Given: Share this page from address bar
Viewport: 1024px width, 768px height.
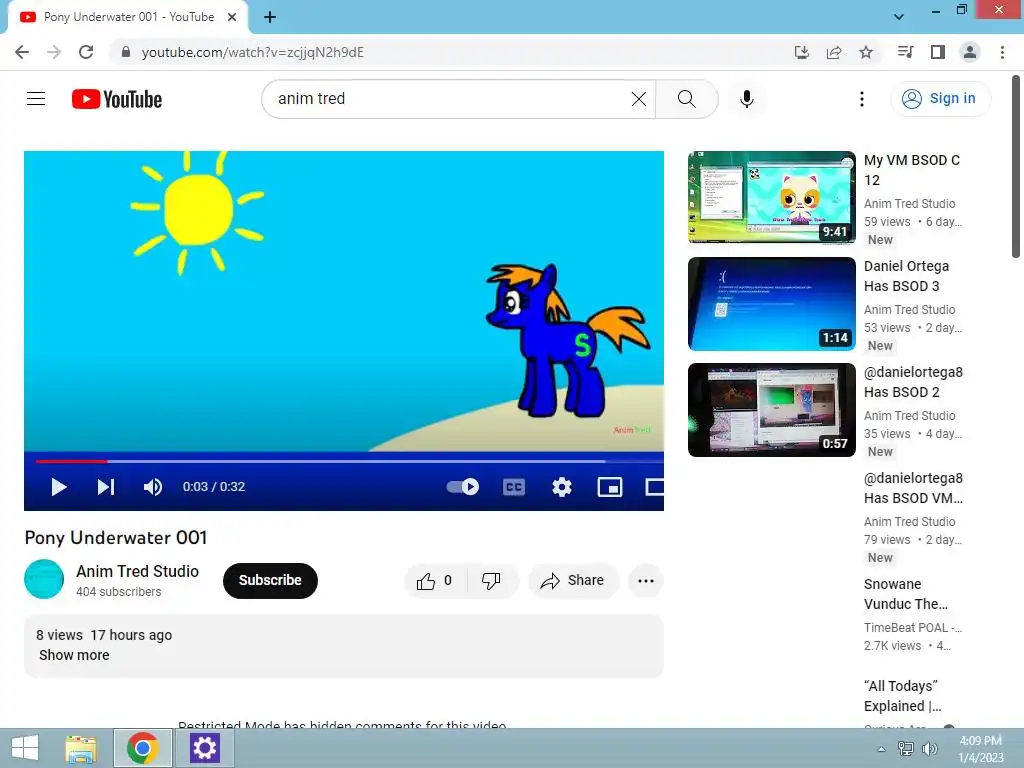Looking at the screenshot, I should [834, 52].
